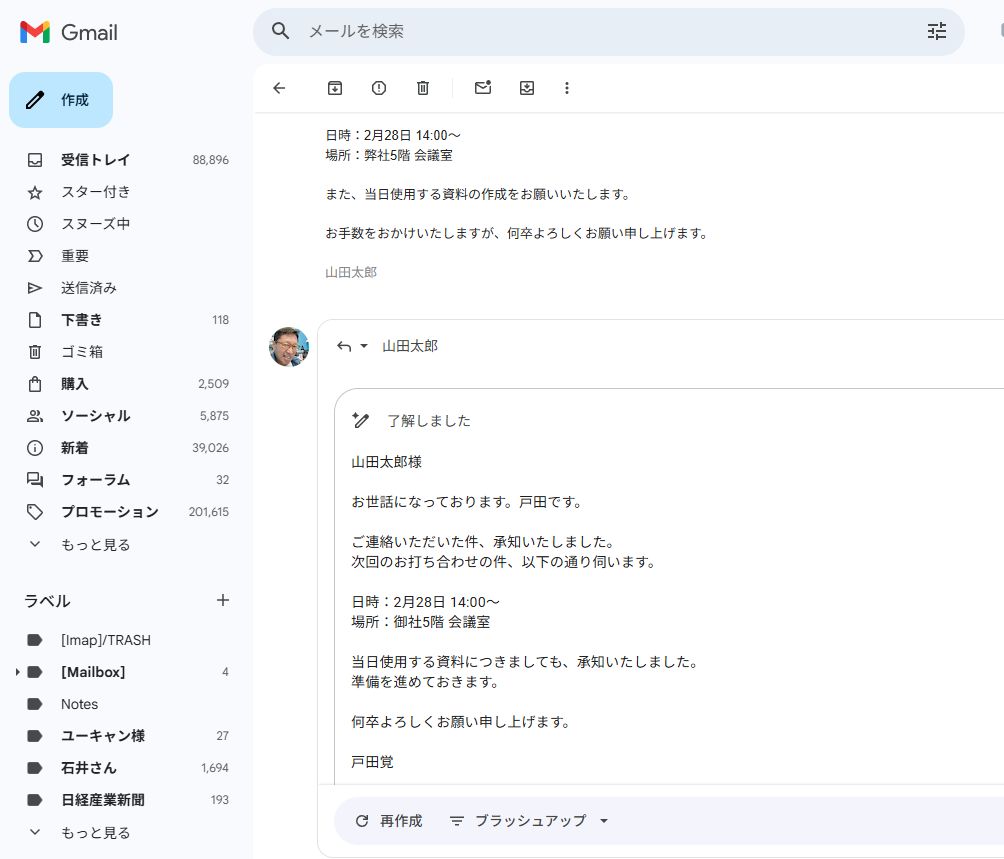Return to inbox via back arrow
Screen dimensions: 1004x859
pos(279,88)
